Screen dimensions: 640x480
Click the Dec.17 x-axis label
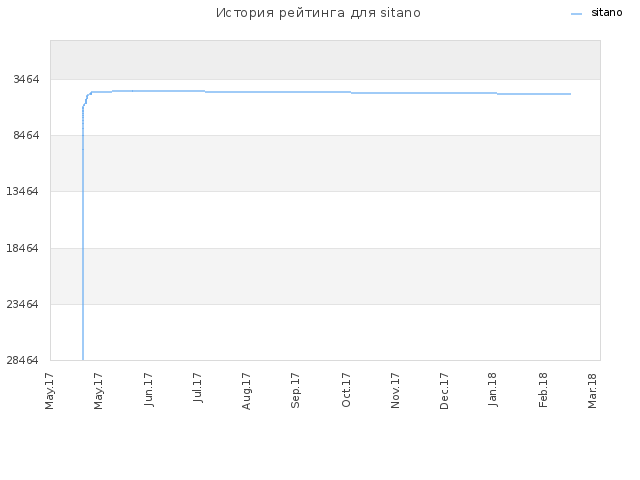coord(444,391)
